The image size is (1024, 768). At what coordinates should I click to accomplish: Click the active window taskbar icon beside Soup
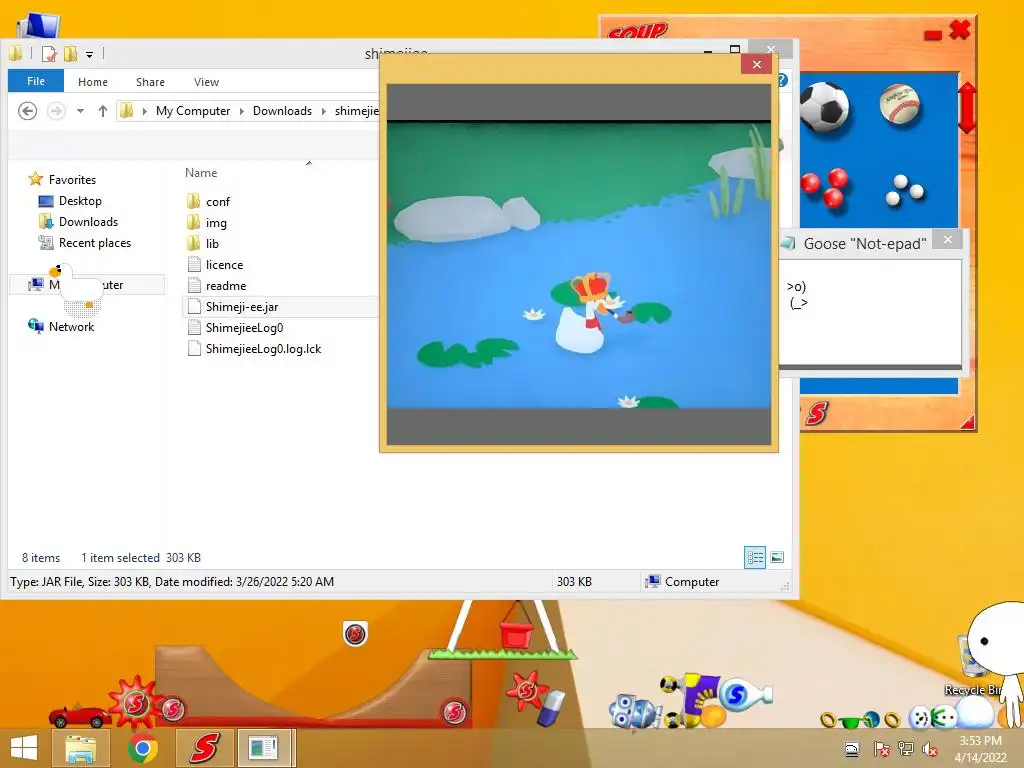(x=264, y=748)
